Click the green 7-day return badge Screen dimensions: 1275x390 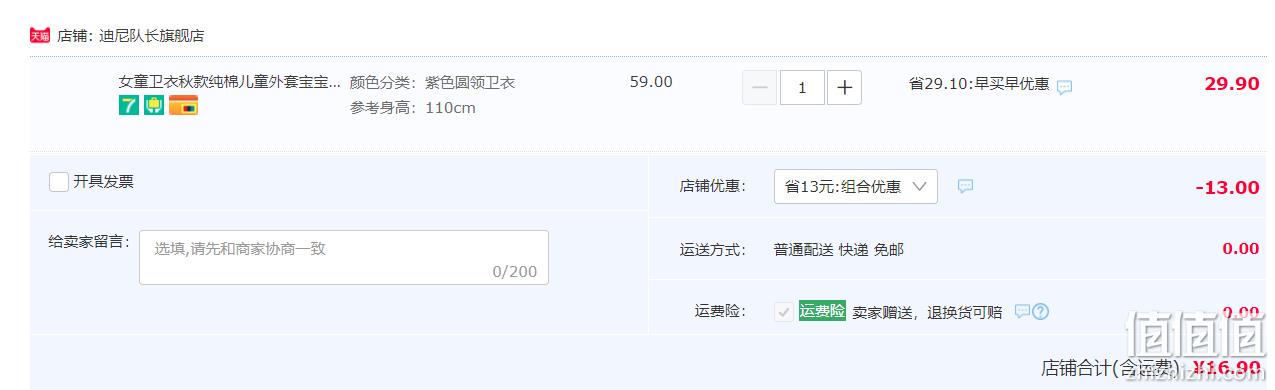[x=128, y=106]
